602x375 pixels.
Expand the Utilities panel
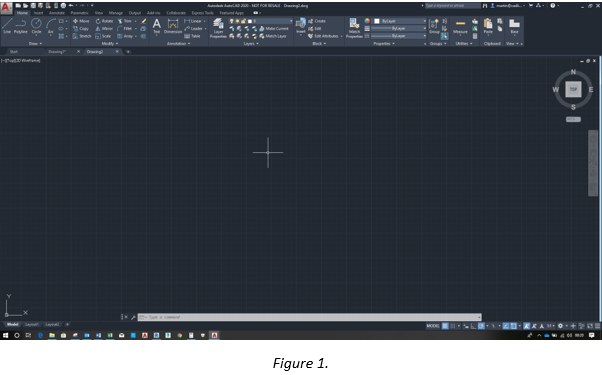point(464,43)
